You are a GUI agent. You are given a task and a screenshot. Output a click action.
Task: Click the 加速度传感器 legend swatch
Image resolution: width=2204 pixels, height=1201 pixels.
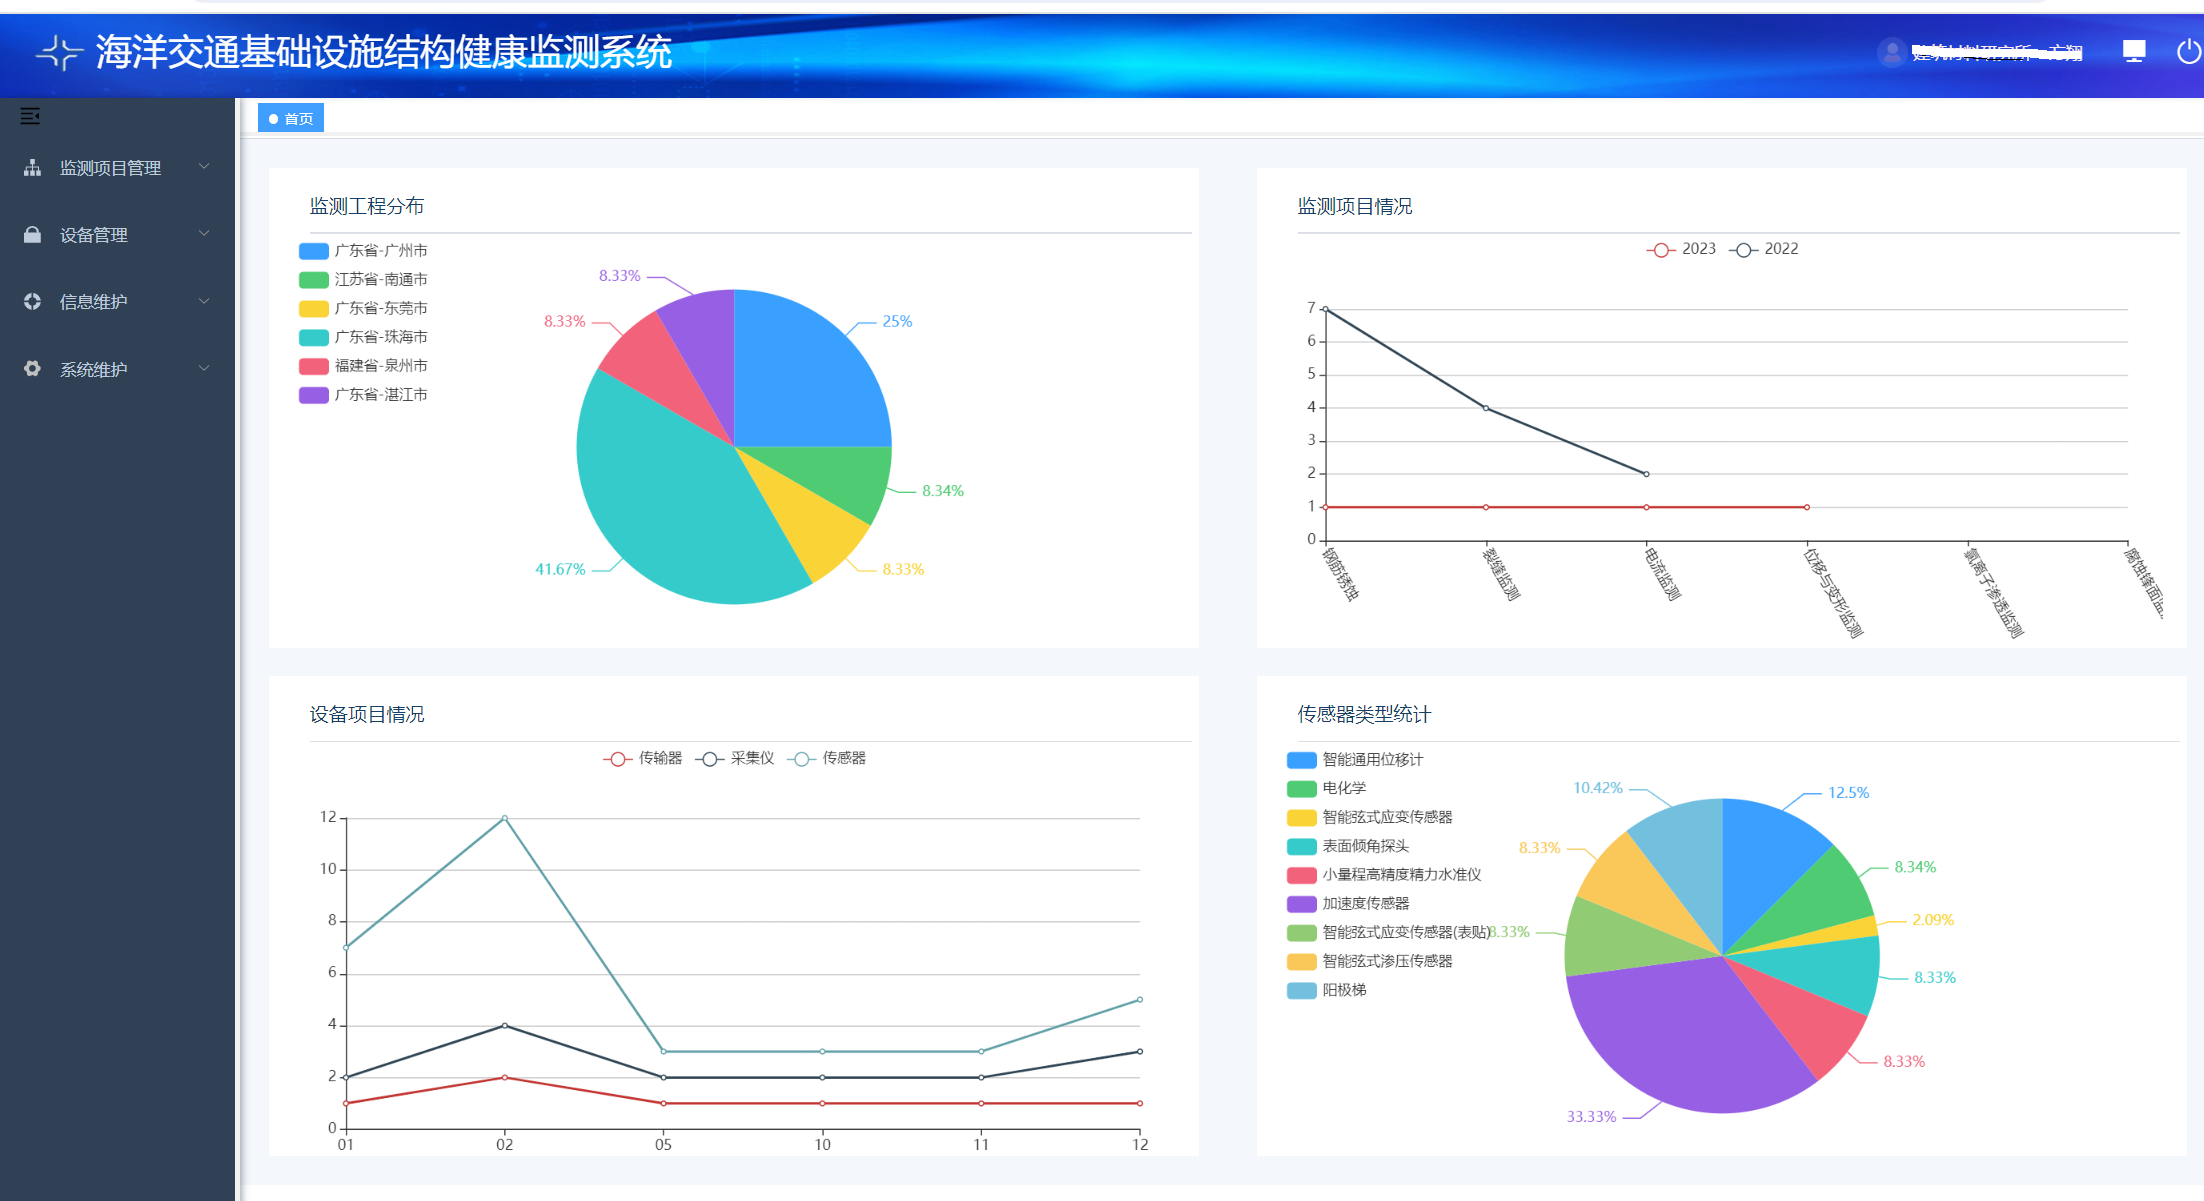[1301, 904]
